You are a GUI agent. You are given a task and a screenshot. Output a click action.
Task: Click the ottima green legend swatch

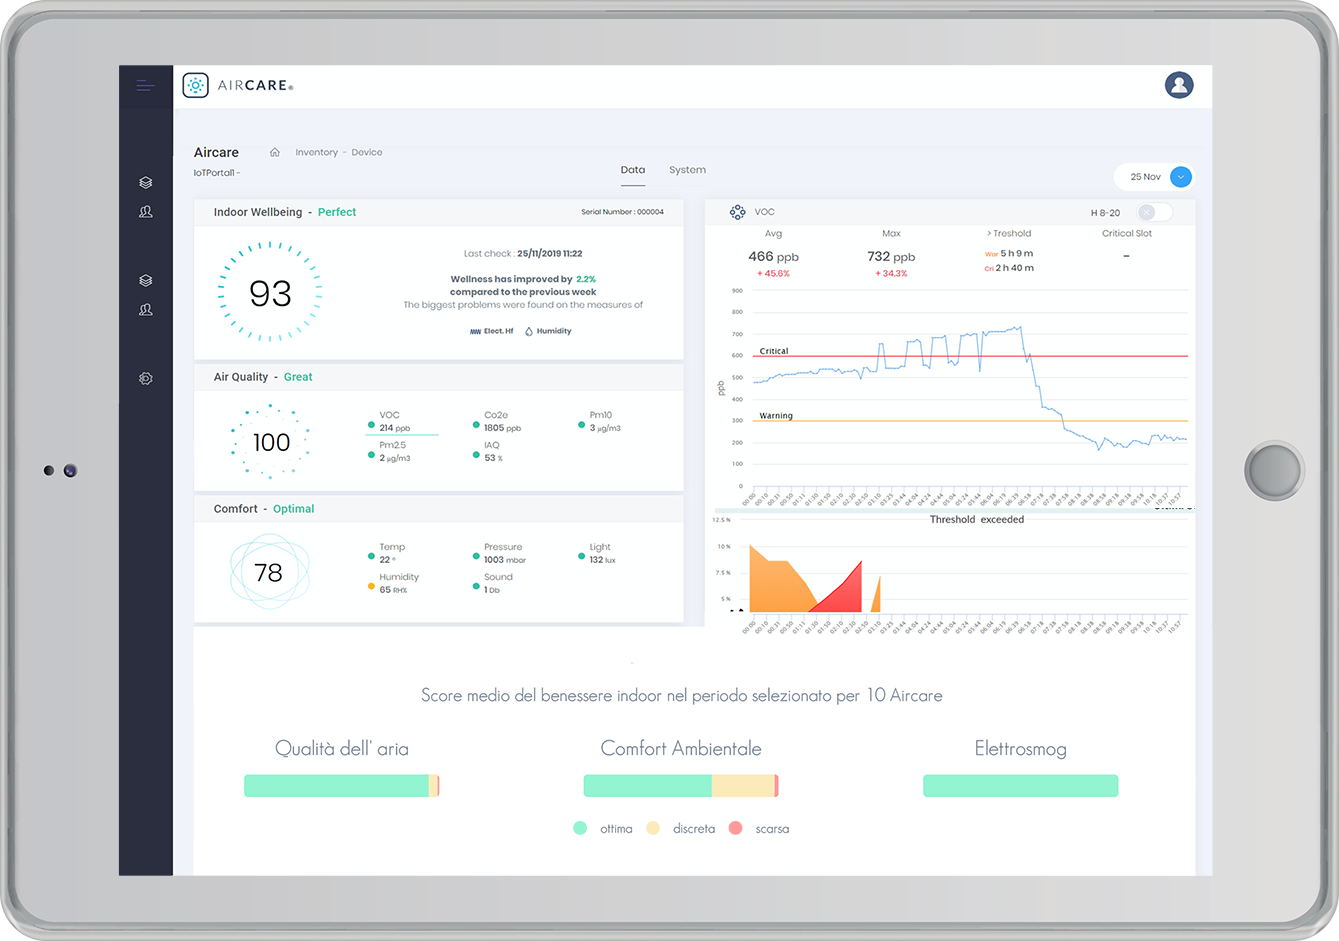point(580,828)
